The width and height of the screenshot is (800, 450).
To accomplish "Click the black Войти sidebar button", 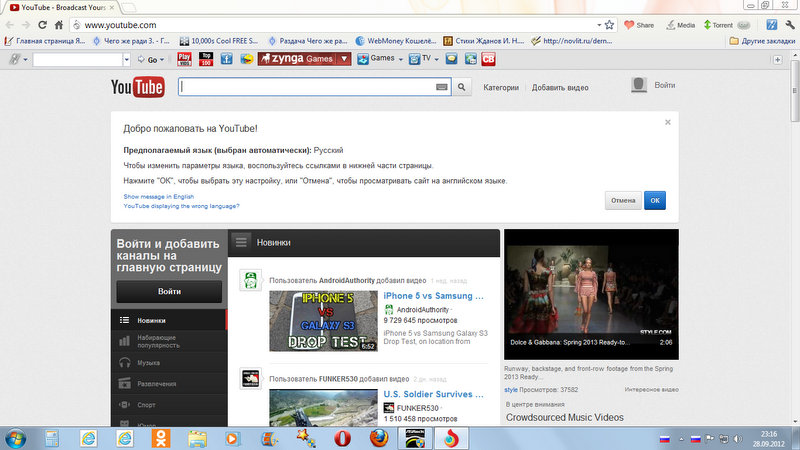I will [x=169, y=291].
